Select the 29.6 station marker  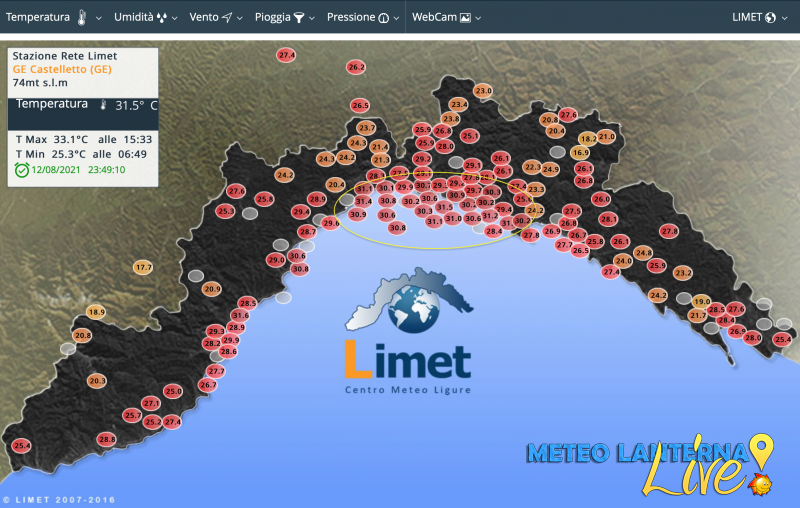(331, 223)
